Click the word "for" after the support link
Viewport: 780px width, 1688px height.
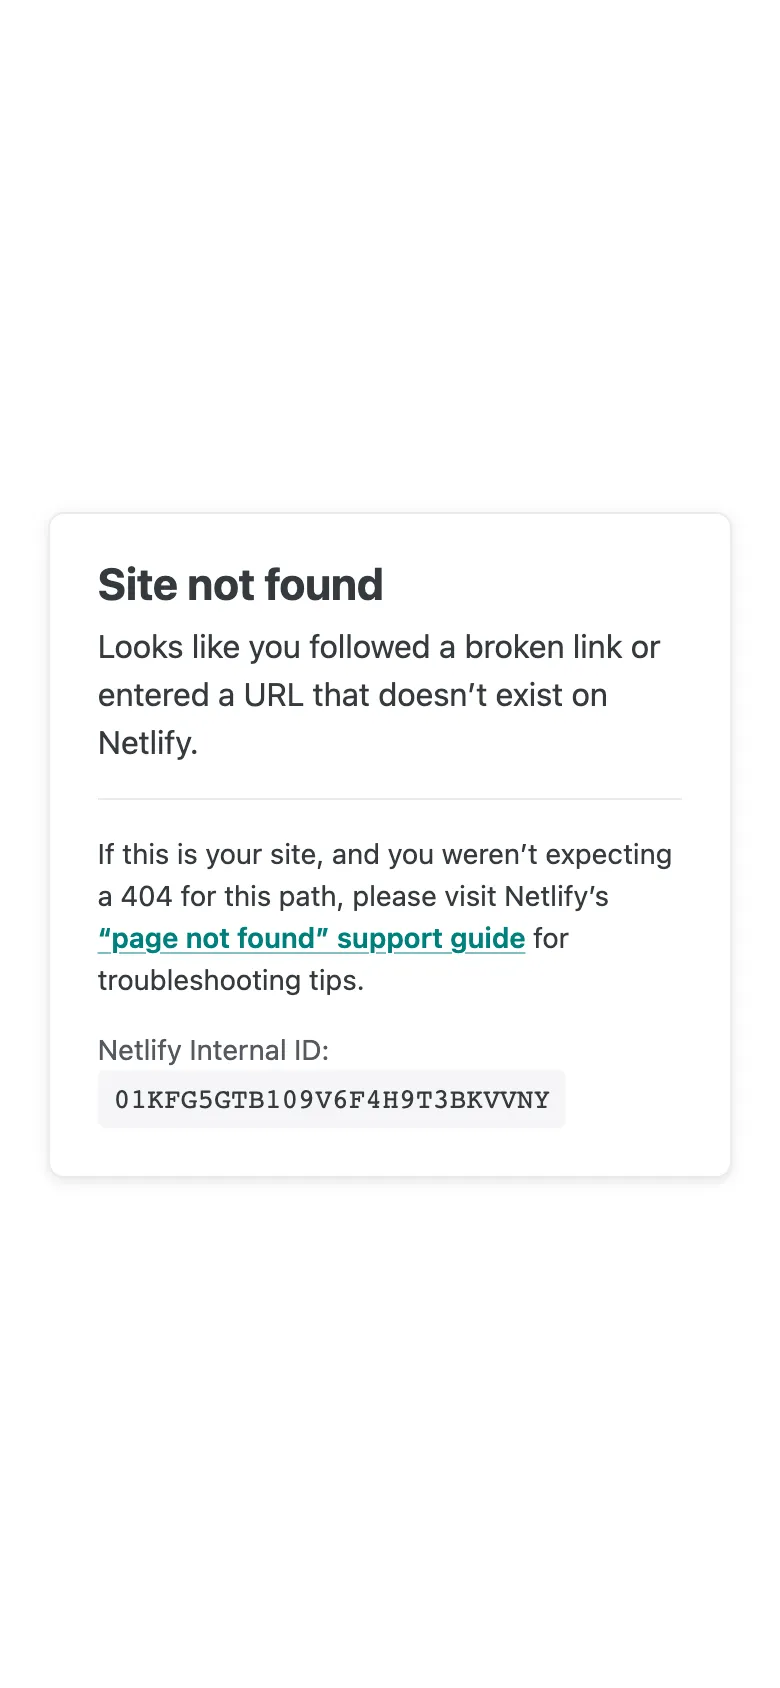(x=550, y=939)
